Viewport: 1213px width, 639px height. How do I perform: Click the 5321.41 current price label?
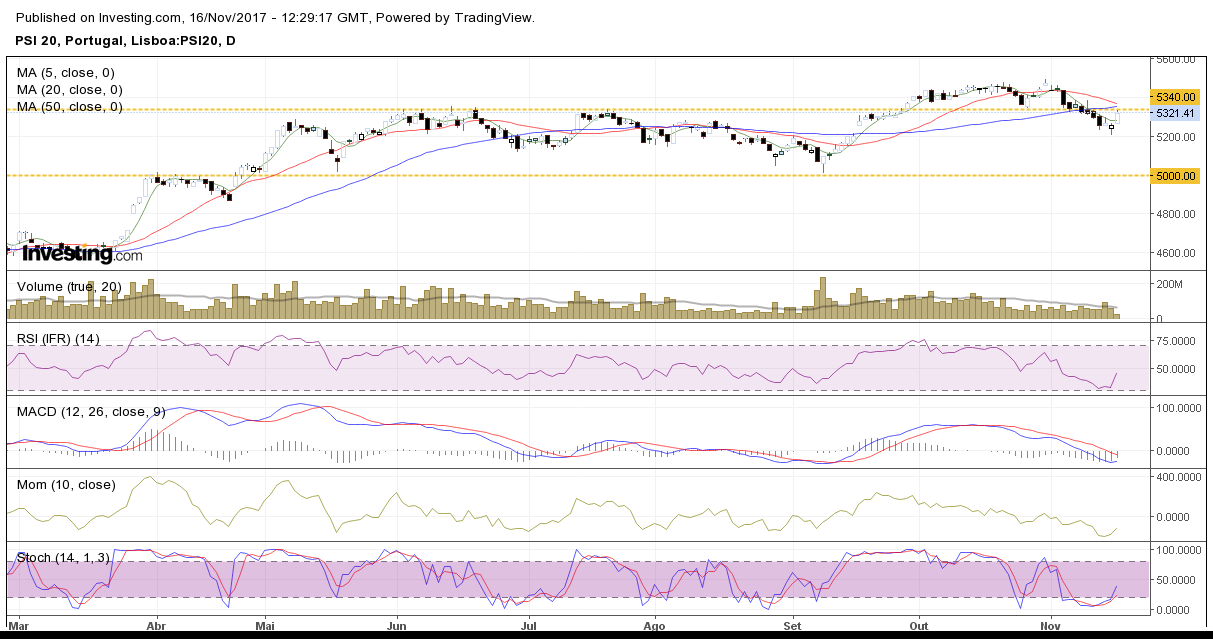pyautogui.click(x=1174, y=113)
